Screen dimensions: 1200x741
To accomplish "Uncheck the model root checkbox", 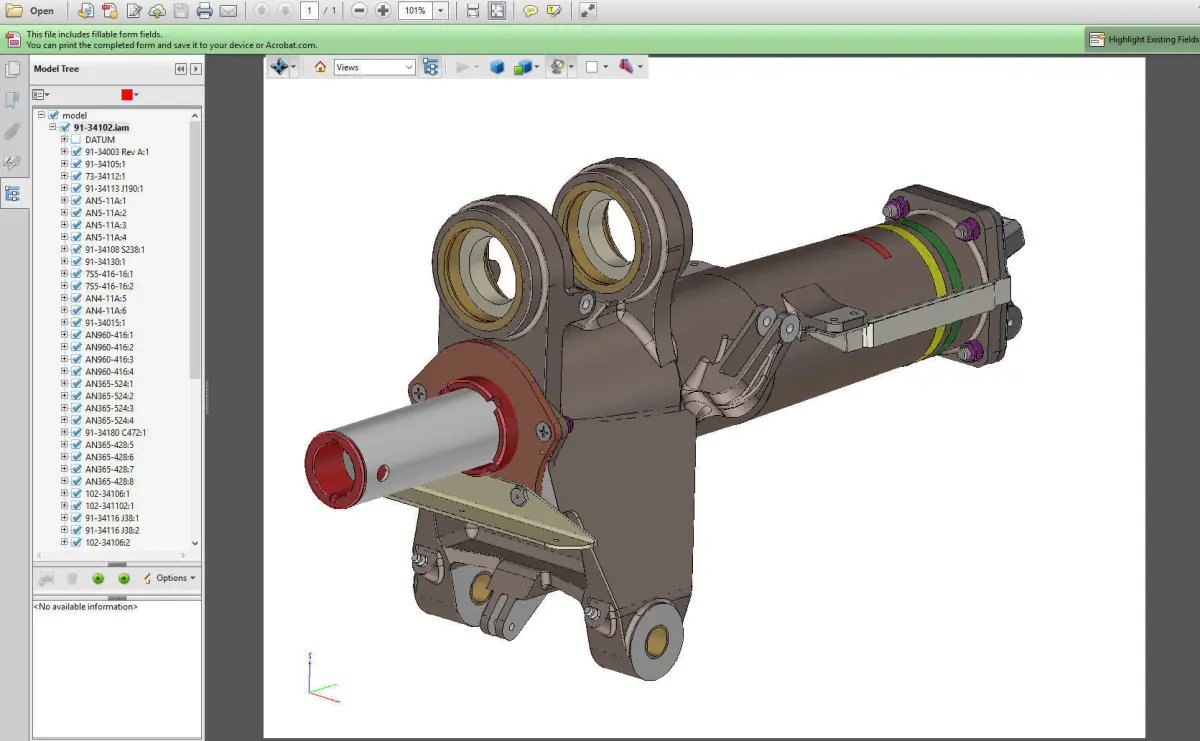I will [x=53, y=115].
